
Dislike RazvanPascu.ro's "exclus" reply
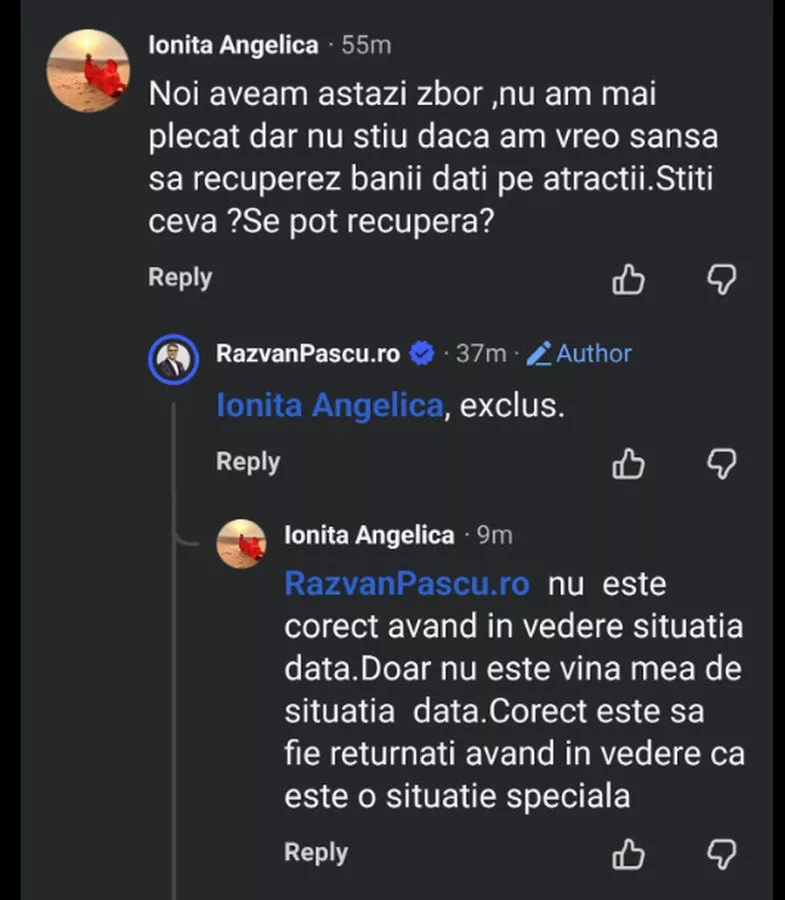[721, 463]
